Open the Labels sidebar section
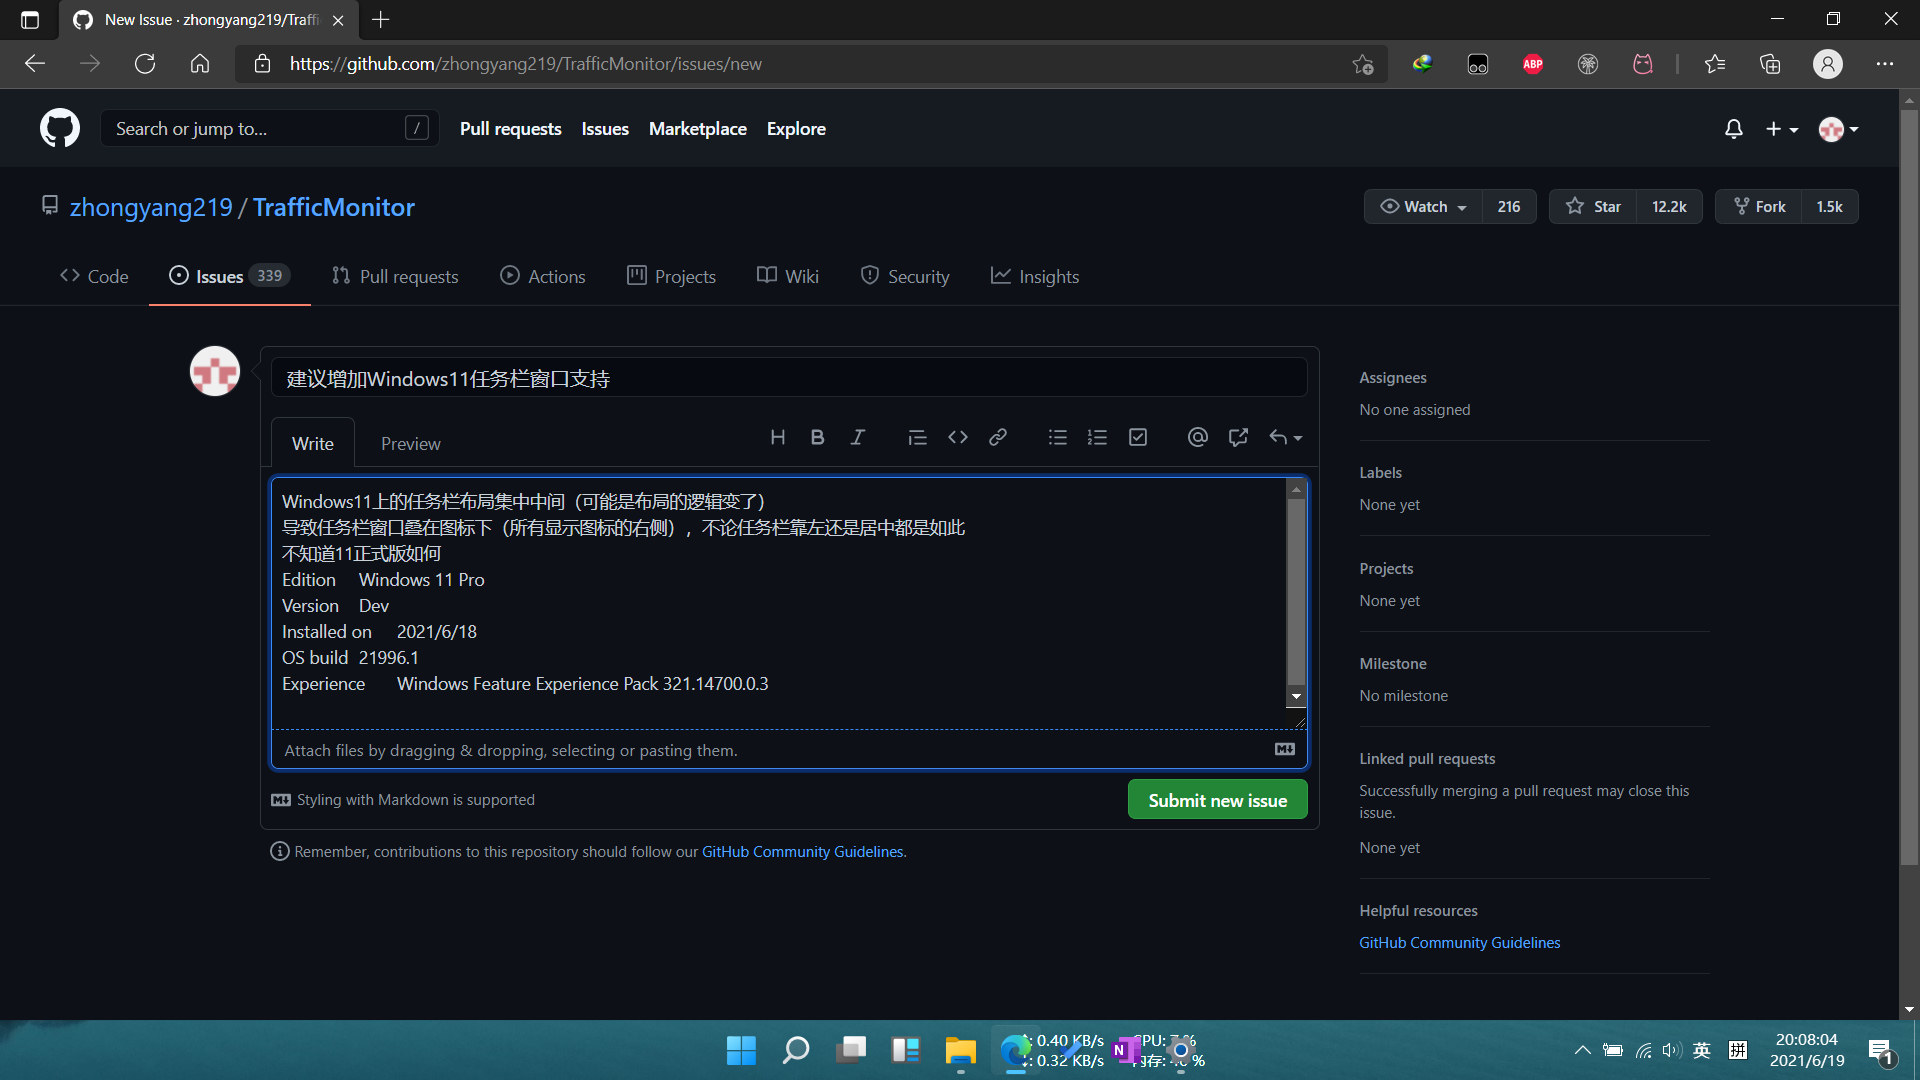 click(x=1380, y=472)
